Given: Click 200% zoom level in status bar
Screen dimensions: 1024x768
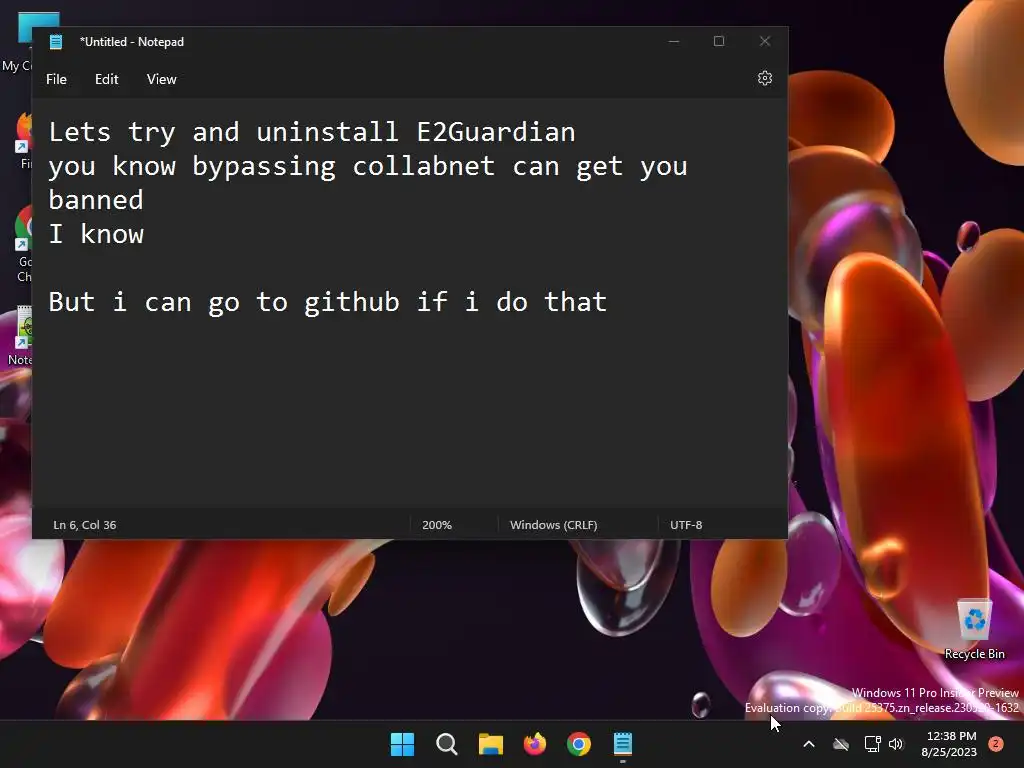Looking at the screenshot, I should (437, 525).
